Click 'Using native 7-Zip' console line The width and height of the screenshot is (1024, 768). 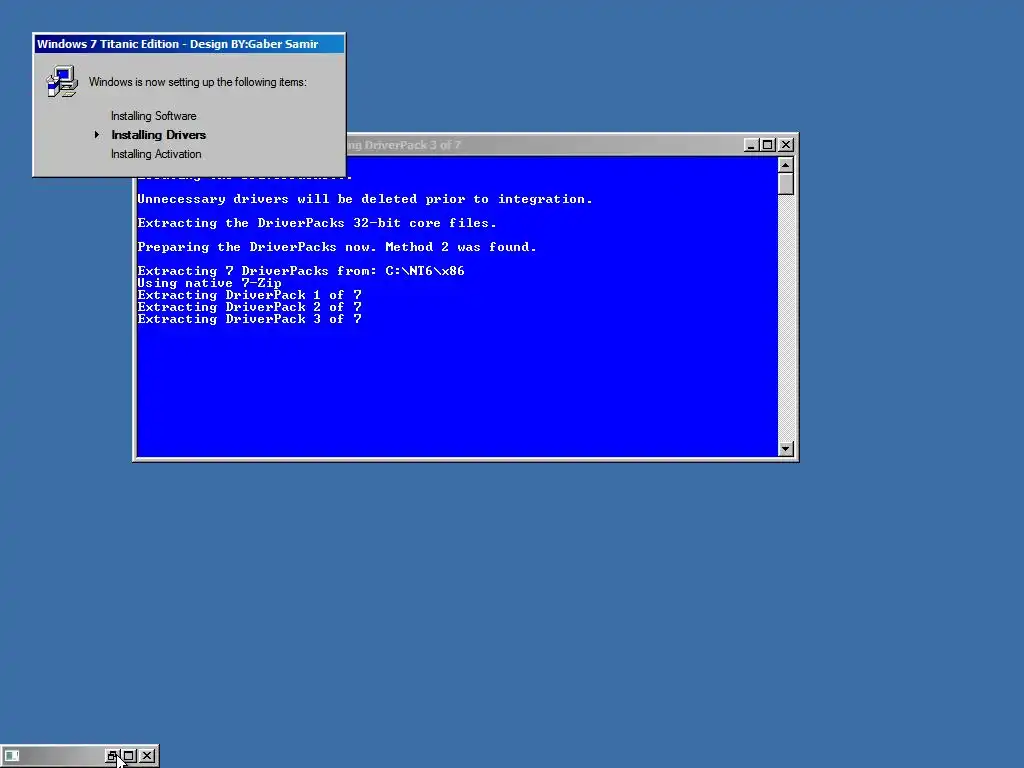210,283
